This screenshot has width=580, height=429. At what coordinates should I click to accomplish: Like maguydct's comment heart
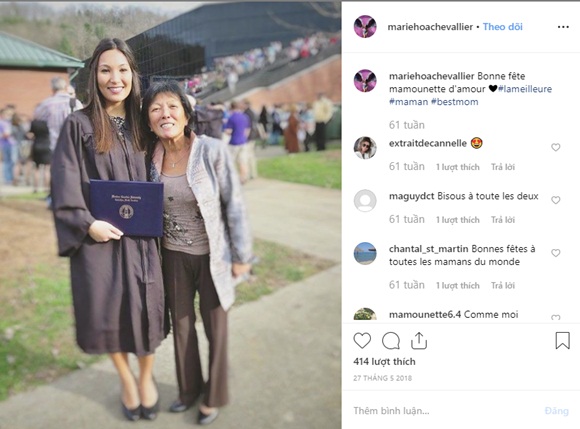[556, 200]
